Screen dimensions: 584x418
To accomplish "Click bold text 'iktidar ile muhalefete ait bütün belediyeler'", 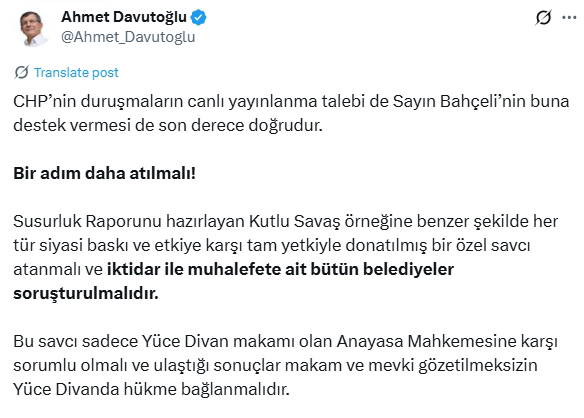I will [x=280, y=269].
